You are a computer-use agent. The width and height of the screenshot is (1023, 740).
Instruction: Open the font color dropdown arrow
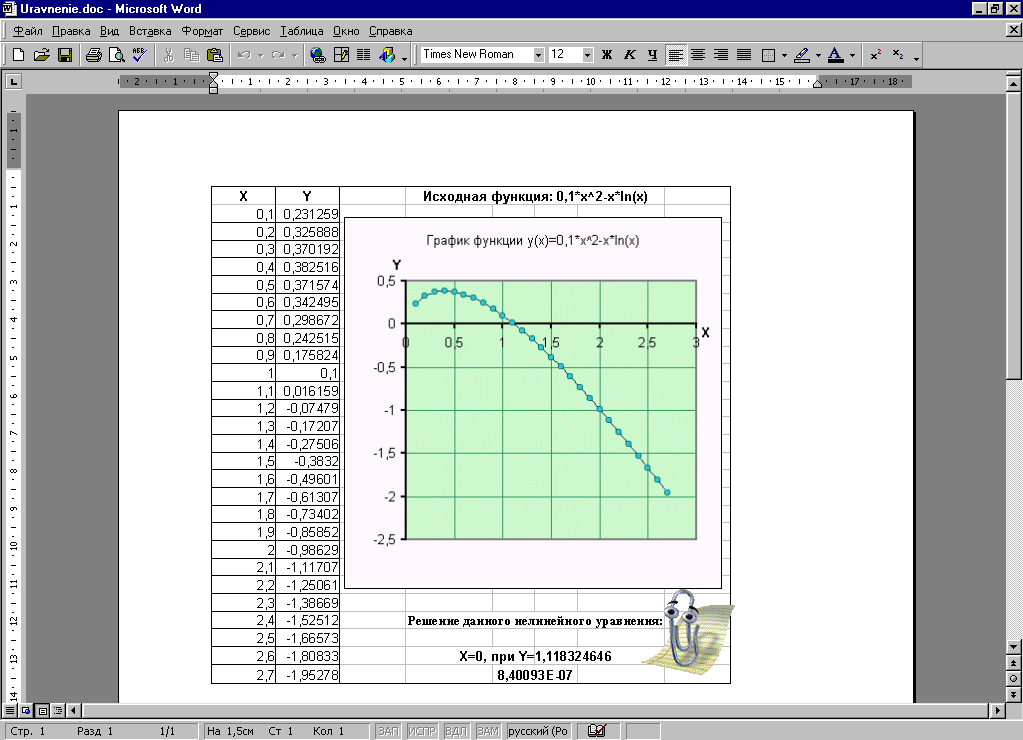(852, 55)
